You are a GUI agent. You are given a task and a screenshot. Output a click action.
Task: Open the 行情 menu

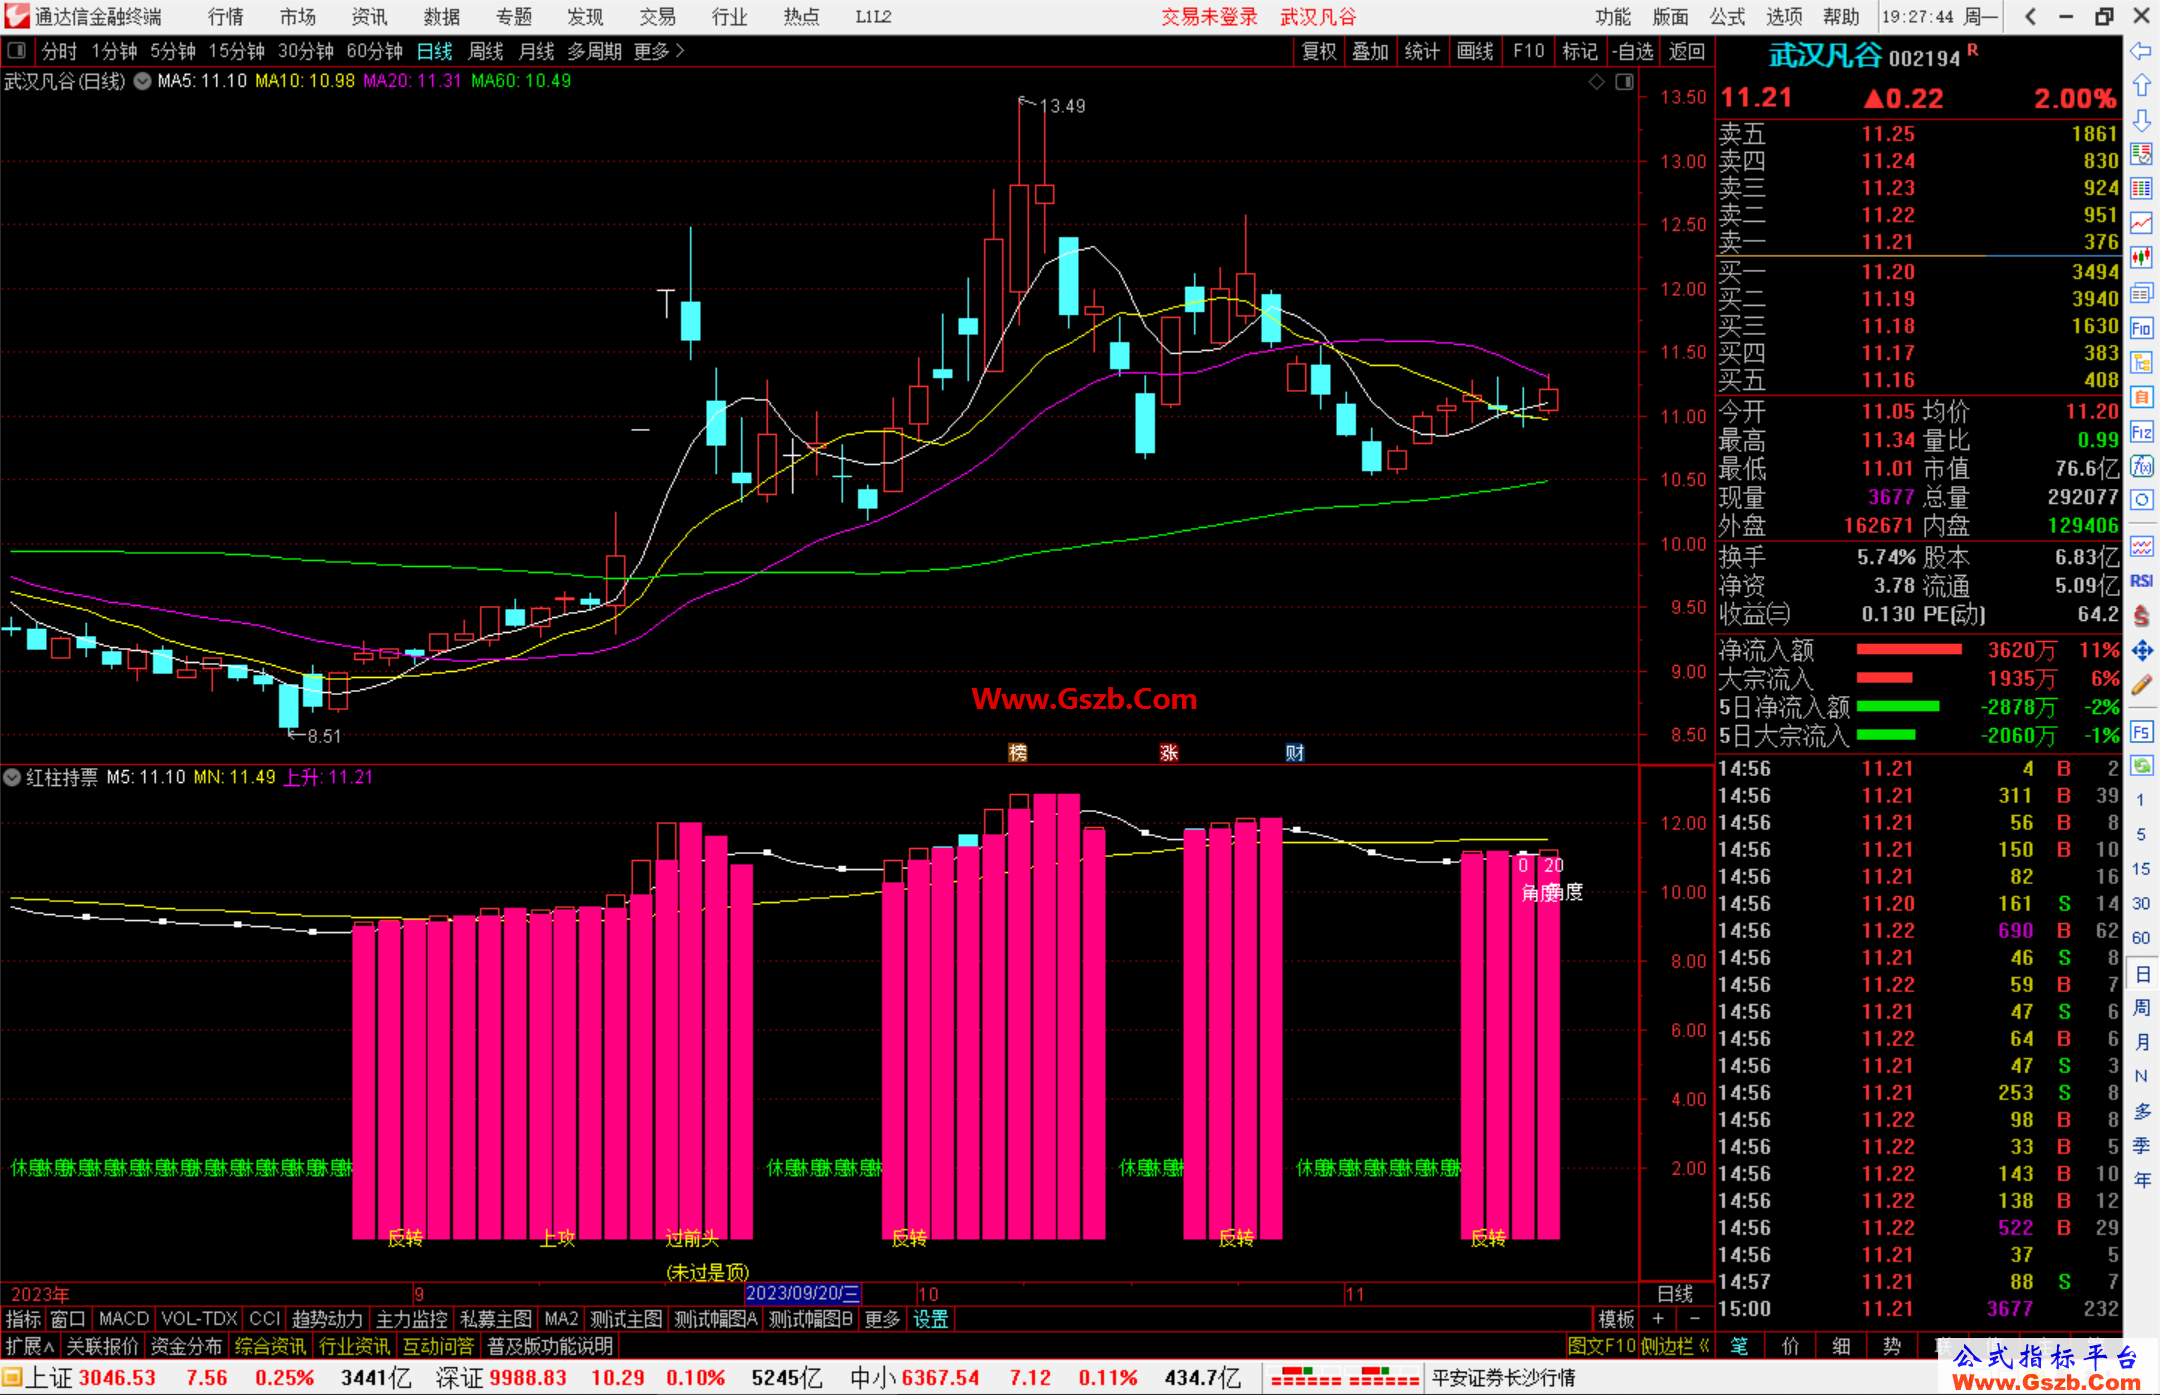(x=226, y=17)
